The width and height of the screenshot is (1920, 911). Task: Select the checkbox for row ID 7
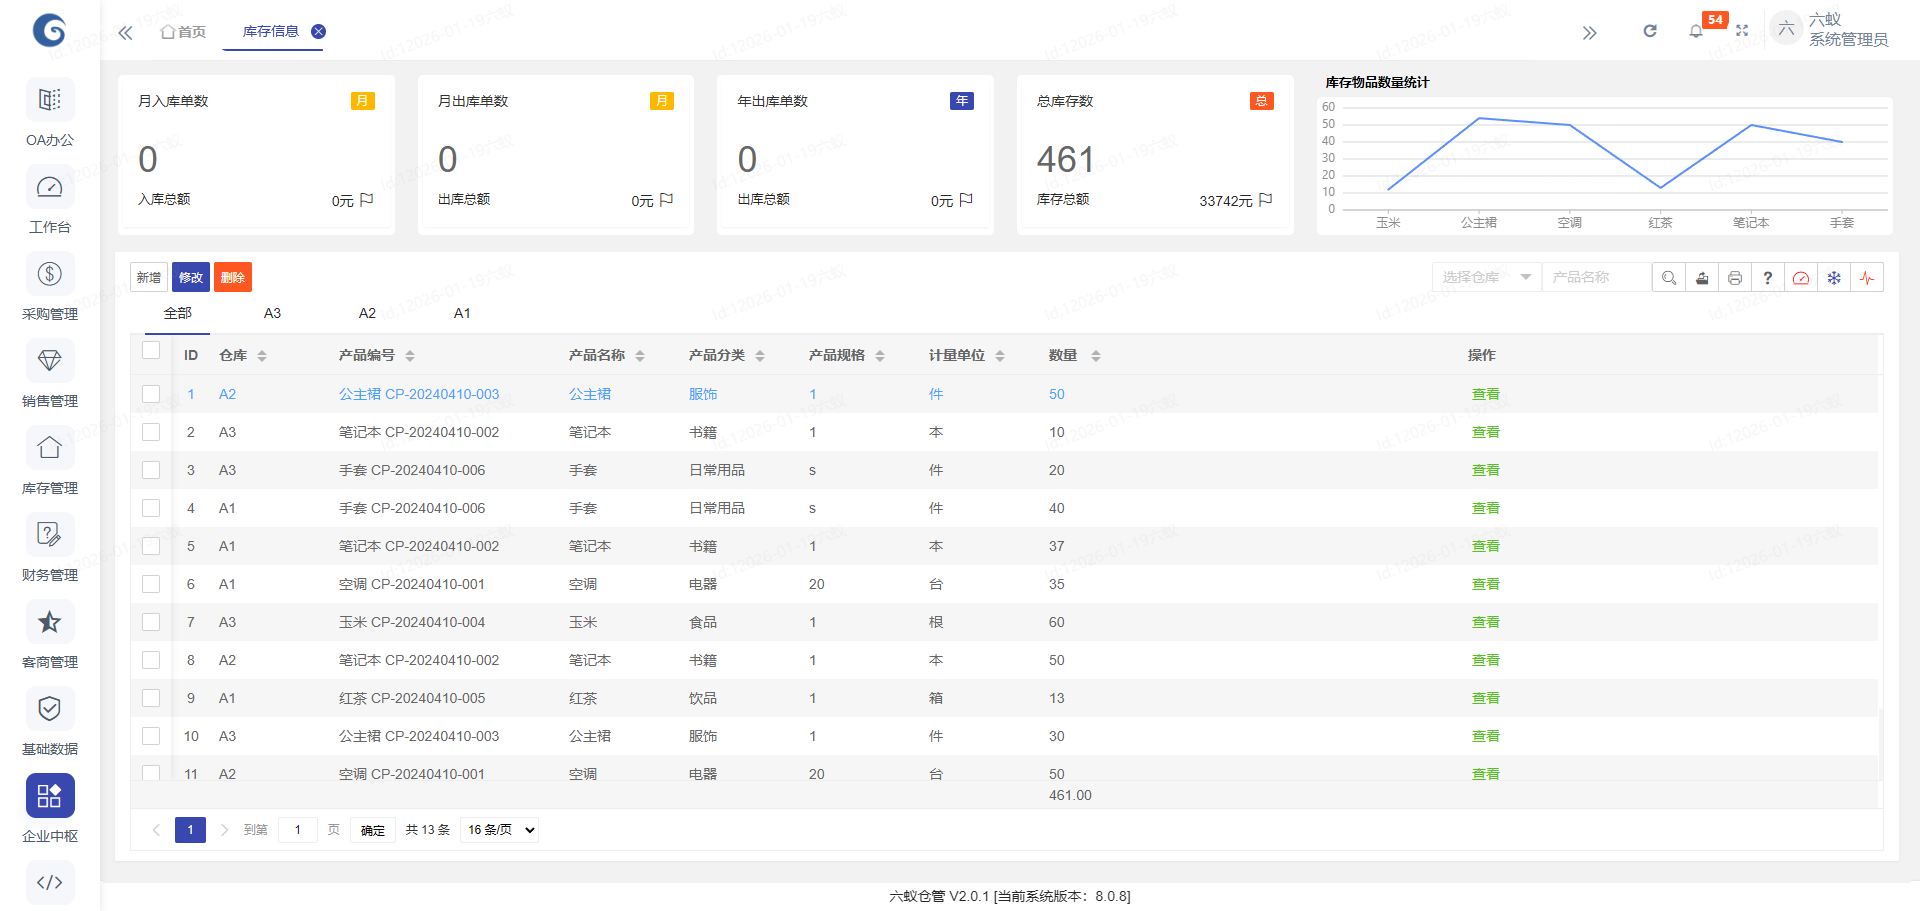[x=151, y=622]
